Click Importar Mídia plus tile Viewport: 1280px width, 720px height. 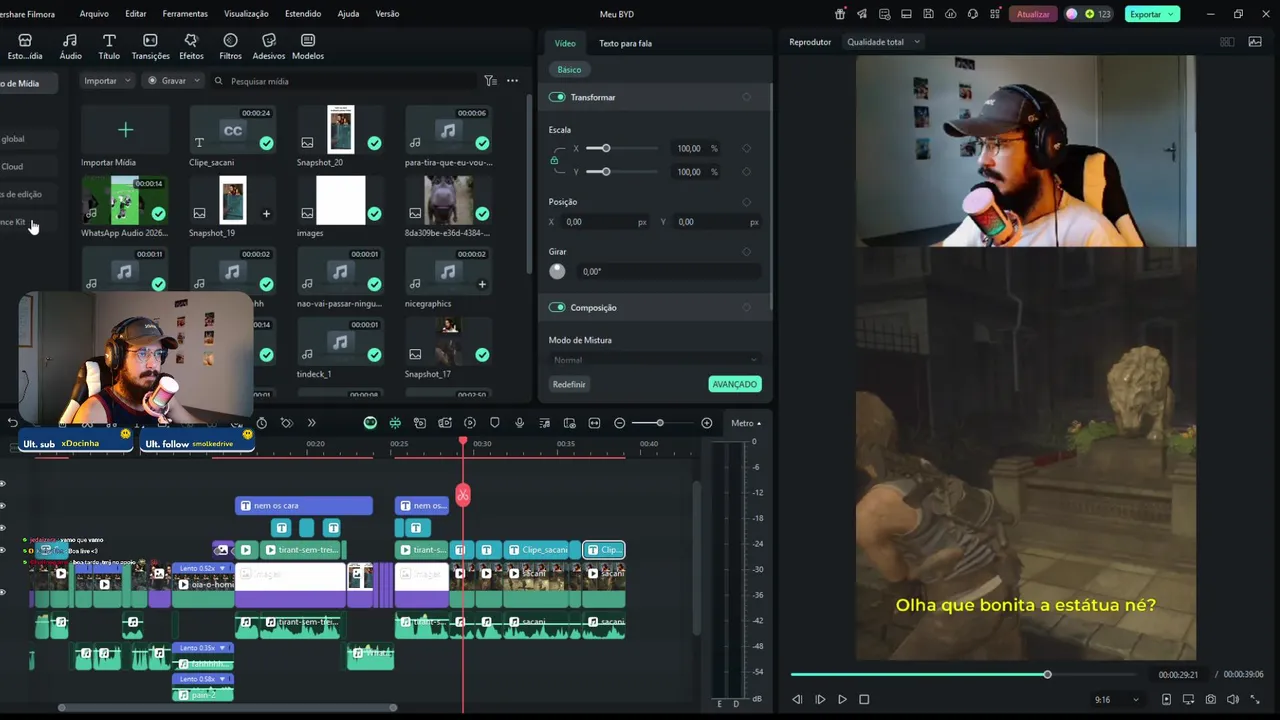tap(125, 130)
